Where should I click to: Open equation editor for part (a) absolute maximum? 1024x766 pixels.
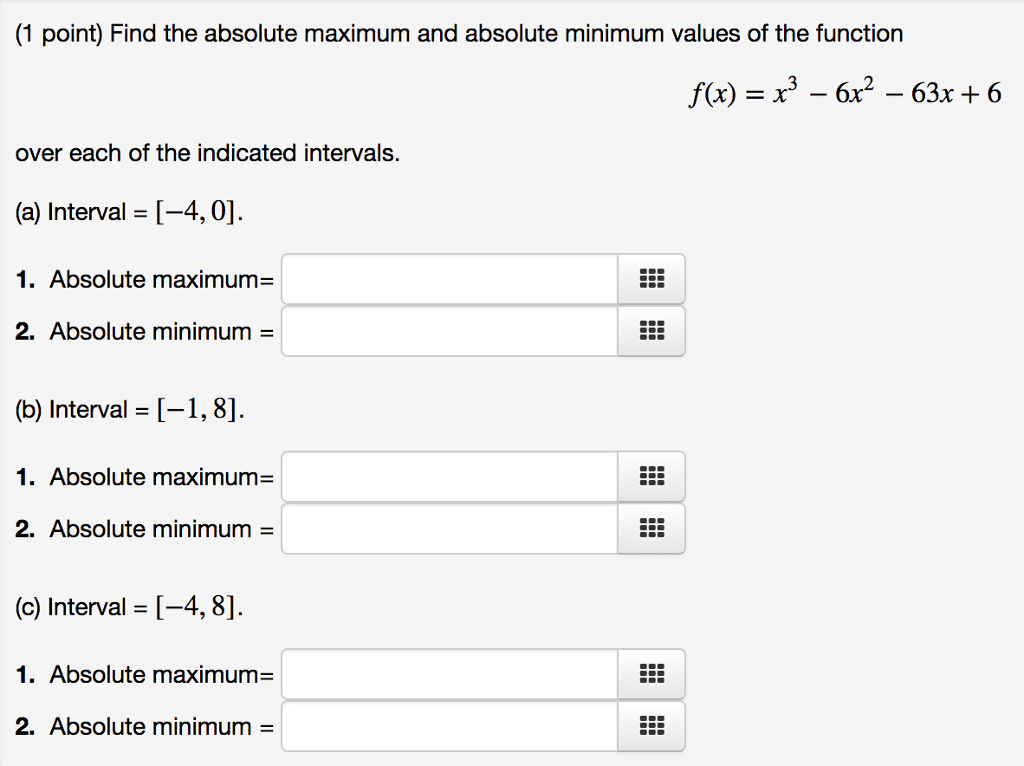coord(651,279)
